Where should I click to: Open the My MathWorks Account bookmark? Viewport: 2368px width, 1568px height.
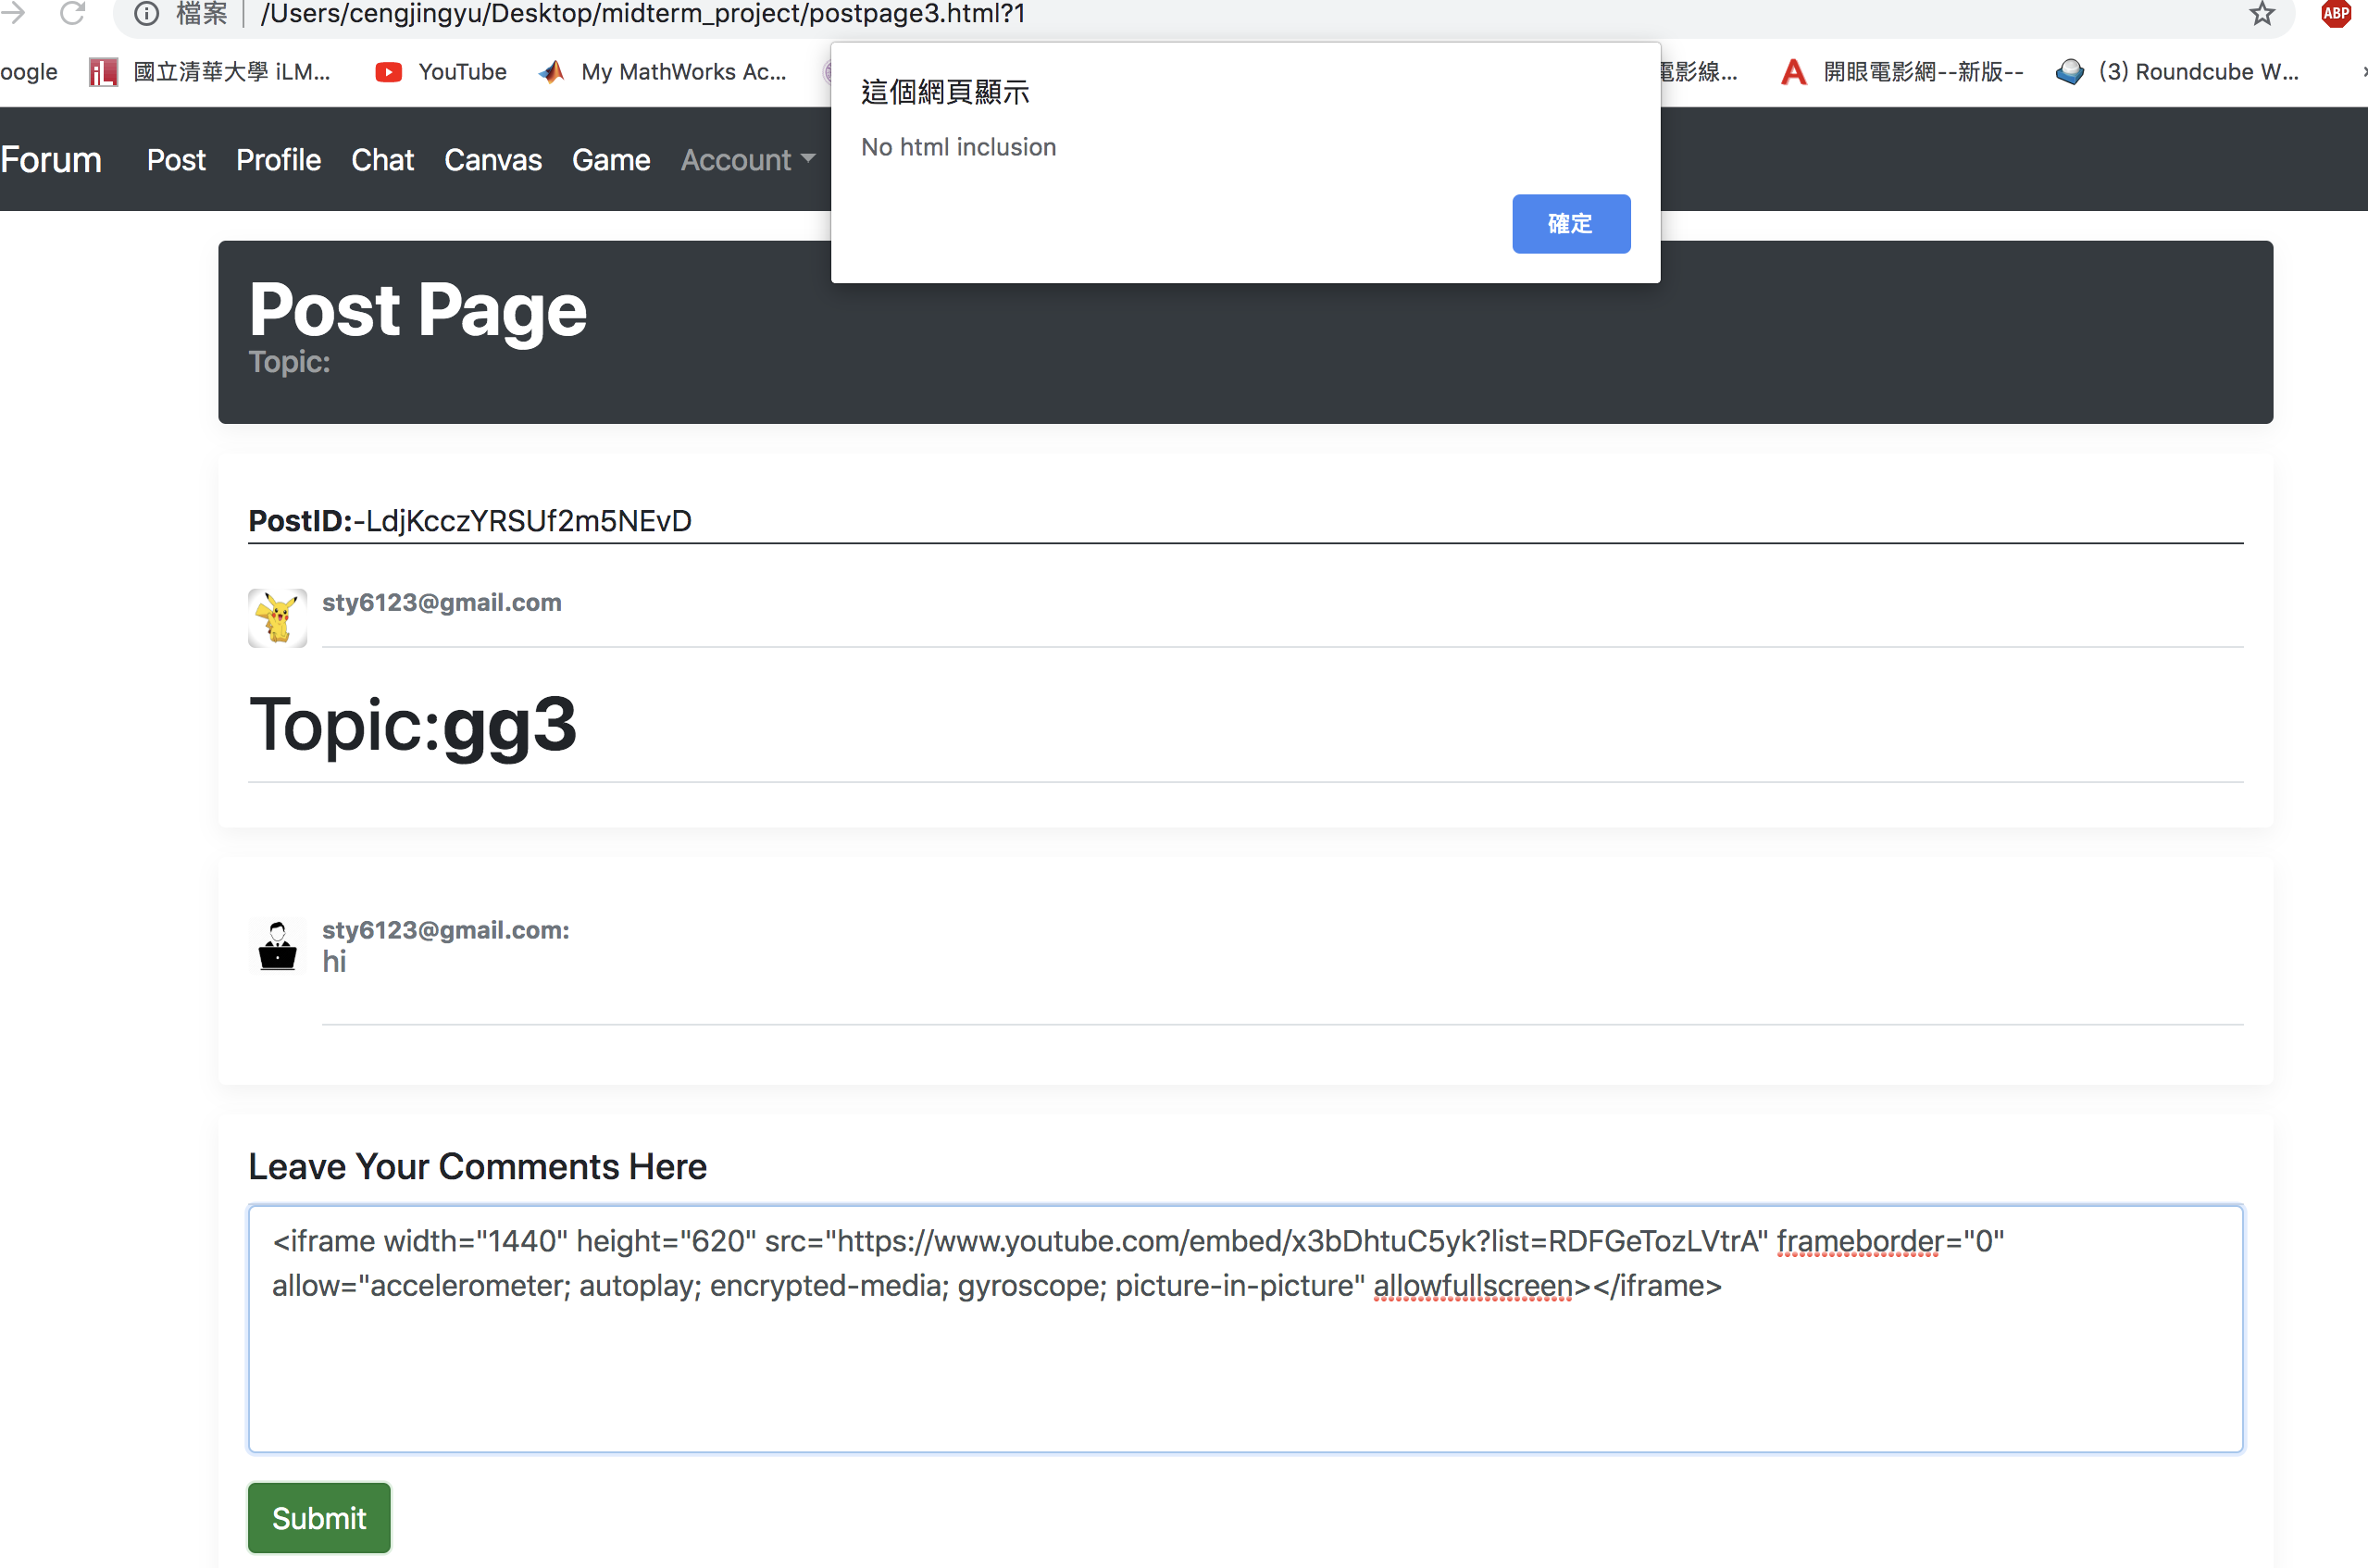[663, 72]
